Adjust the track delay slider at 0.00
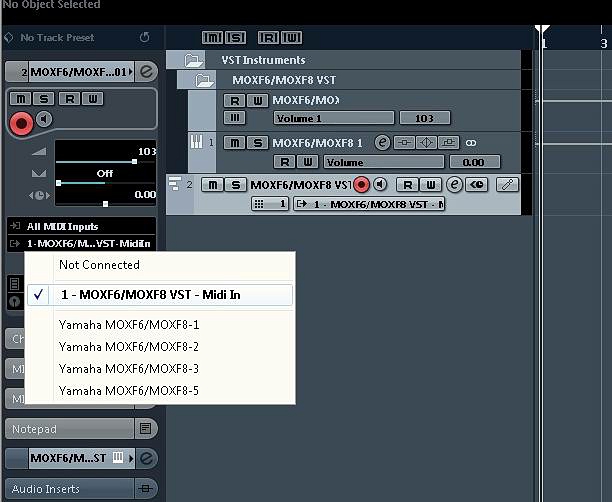This screenshot has width=612, height=502. [105, 204]
